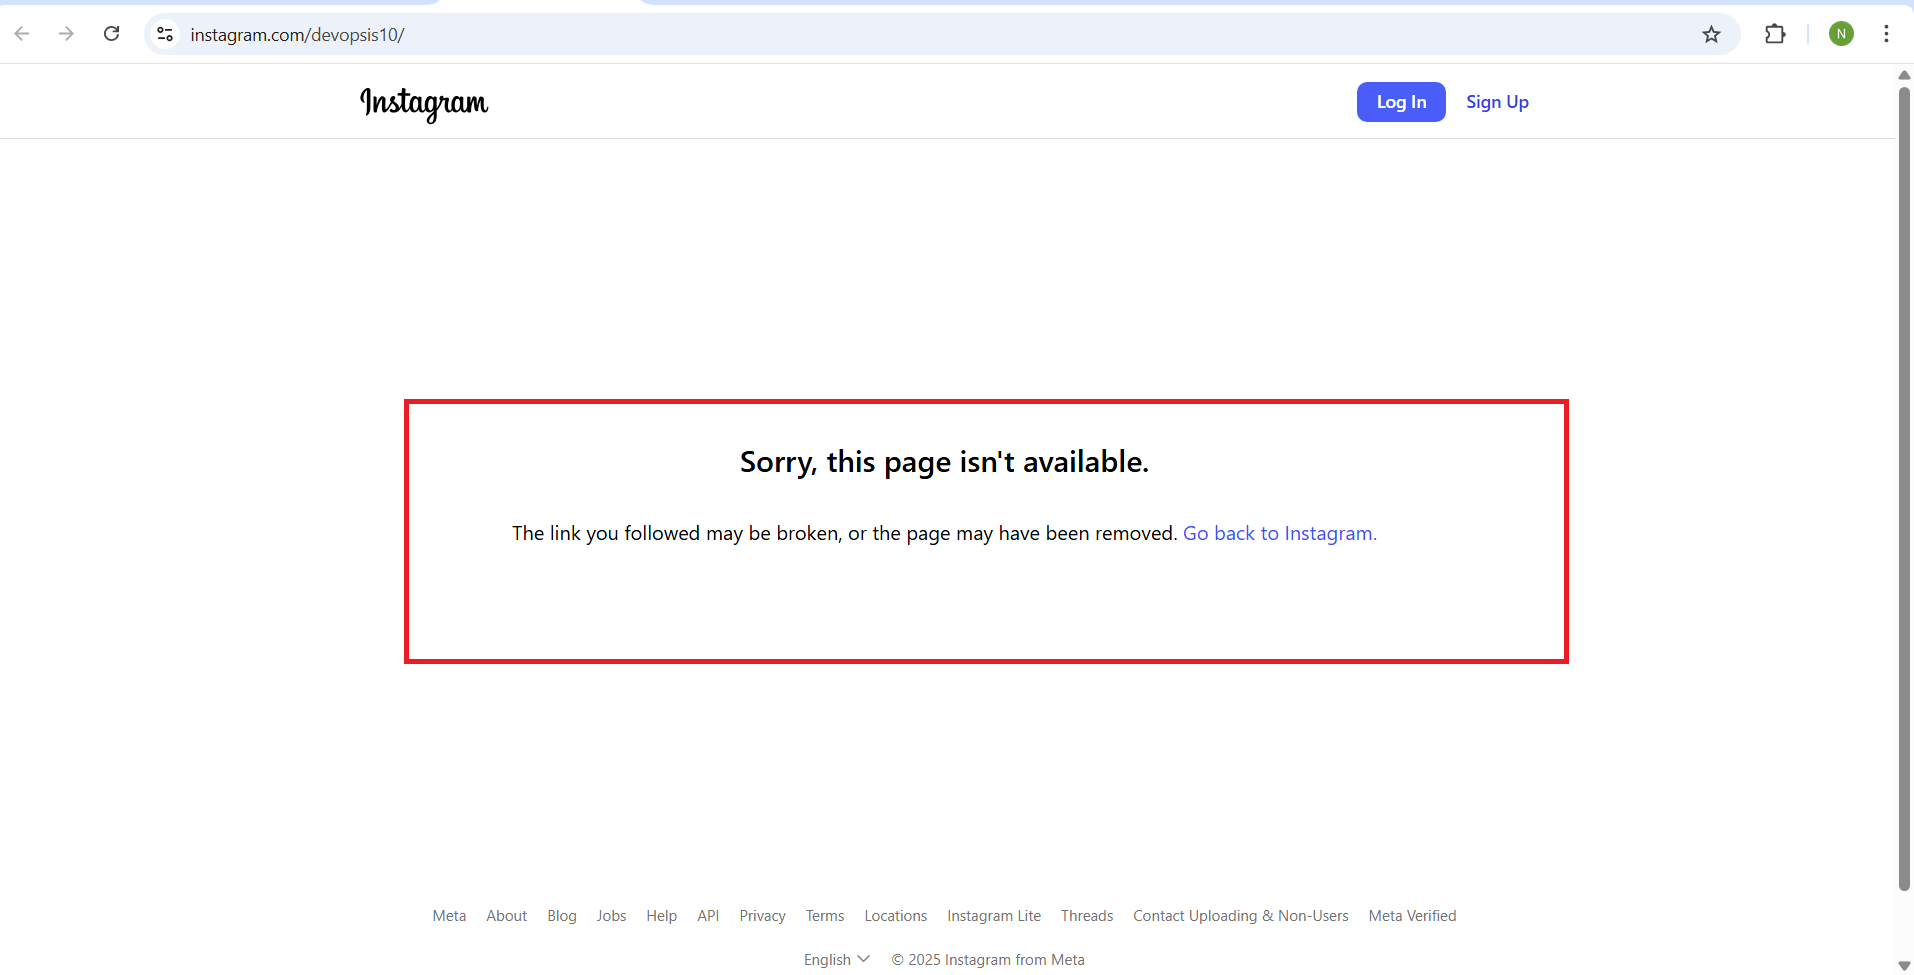This screenshot has width=1914, height=975.
Task: Open the Chrome profile avatar
Action: tap(1841, 34)
